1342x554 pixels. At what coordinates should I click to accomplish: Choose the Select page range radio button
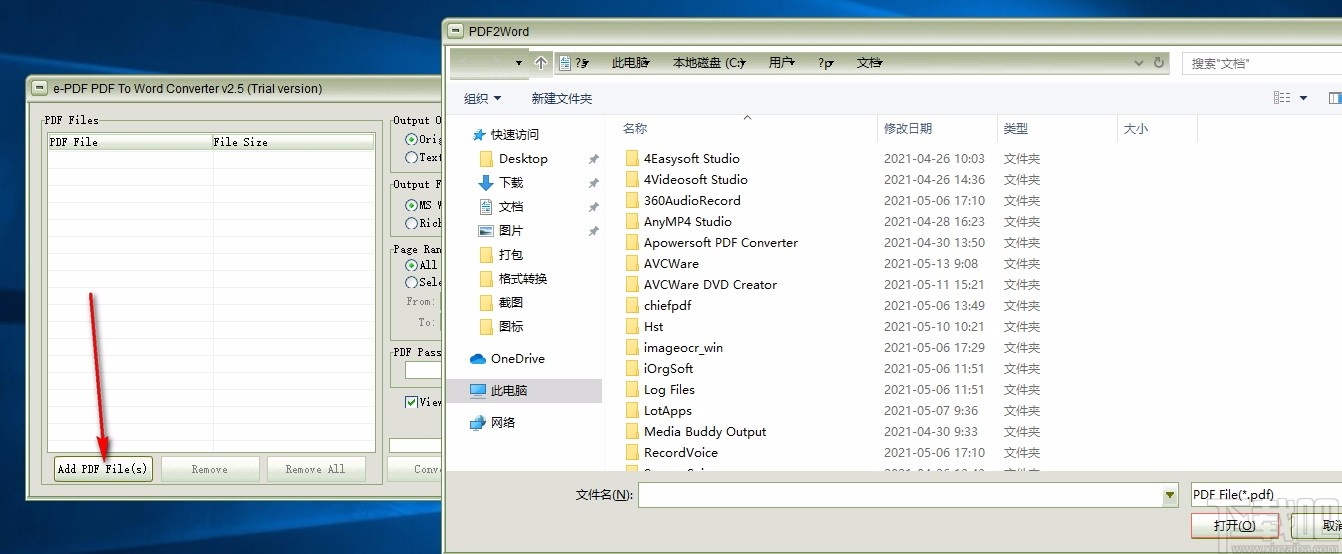tap(411, 282)
